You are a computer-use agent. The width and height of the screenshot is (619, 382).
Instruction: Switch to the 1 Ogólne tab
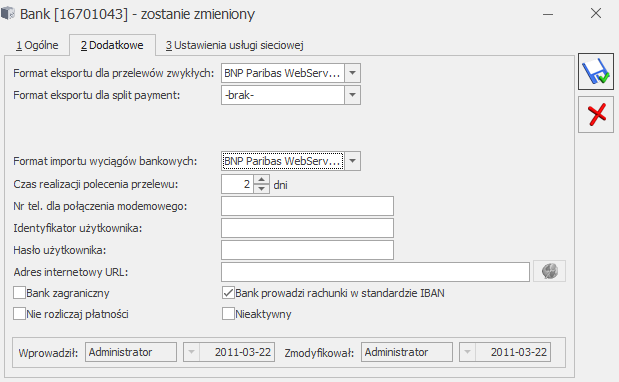pyautogui.click(x=37, y=45)
